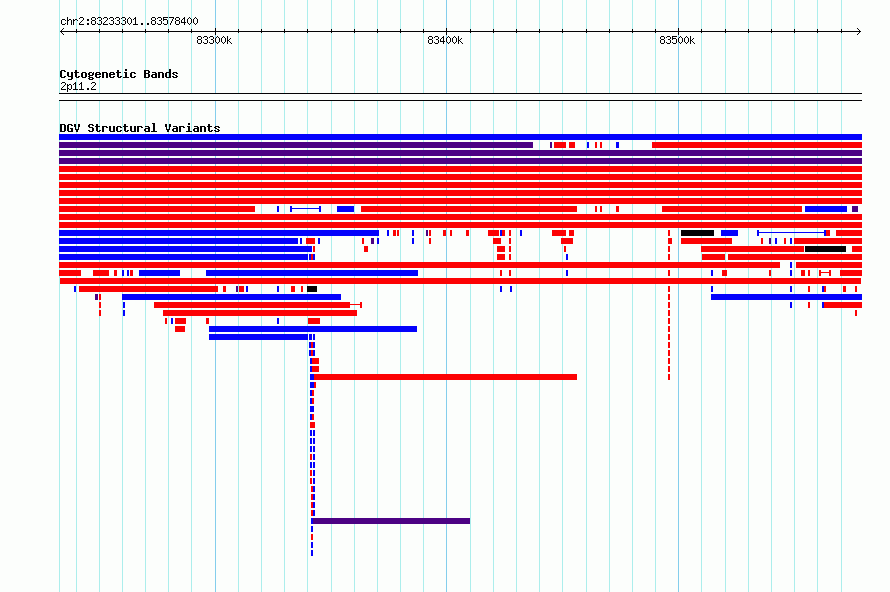Click the tiny black variant block near 83340k
Screen dimensions: 890x592
point(312,289)
